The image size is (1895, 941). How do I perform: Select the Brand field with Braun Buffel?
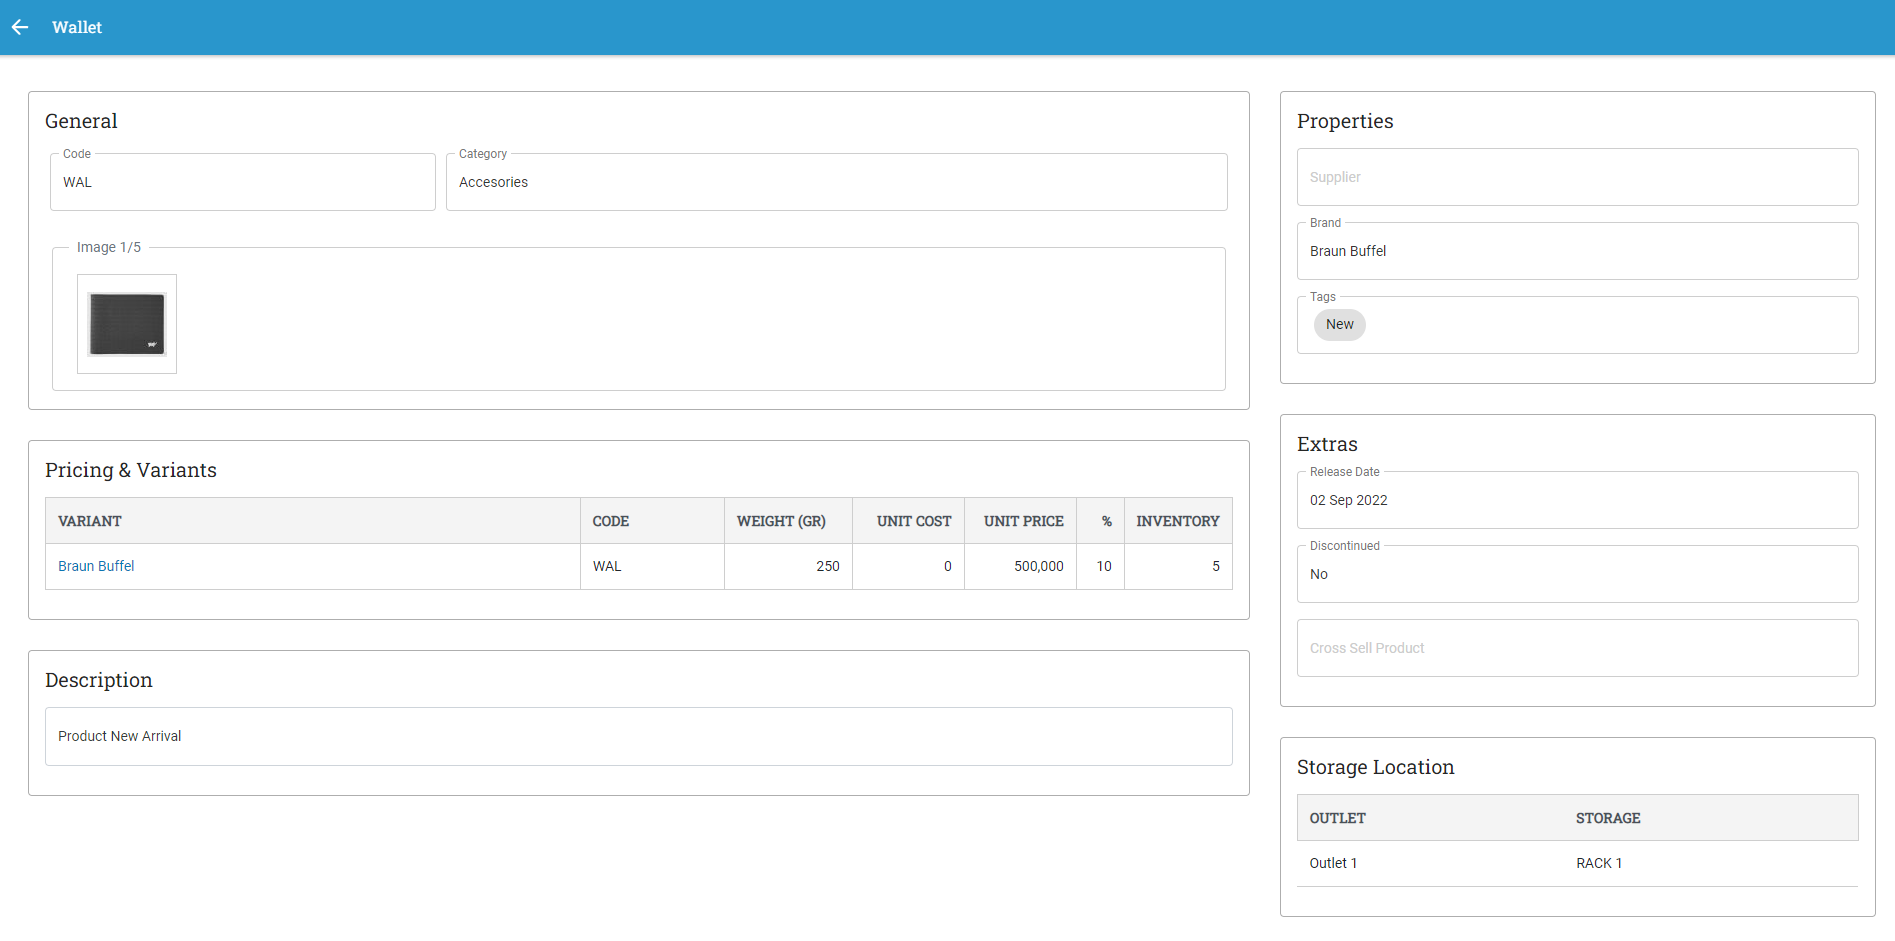tap(1578, 251)
